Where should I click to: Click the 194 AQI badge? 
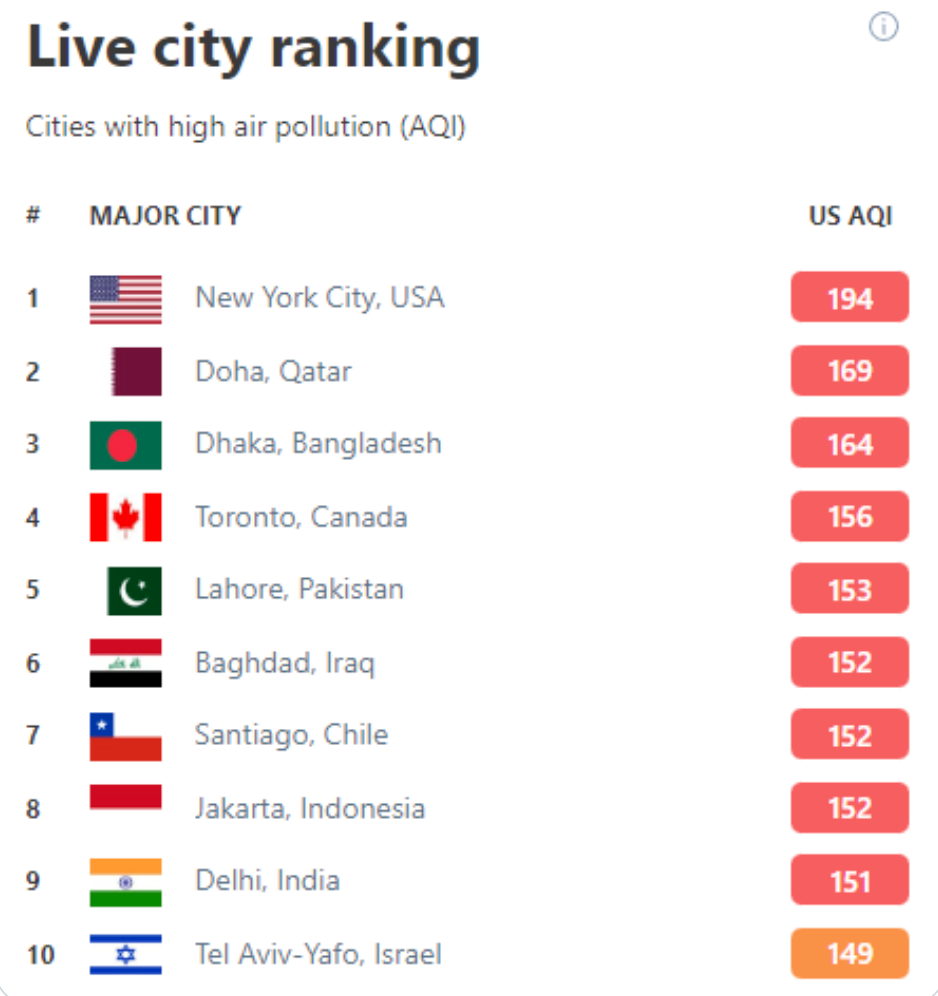(849, 298)
